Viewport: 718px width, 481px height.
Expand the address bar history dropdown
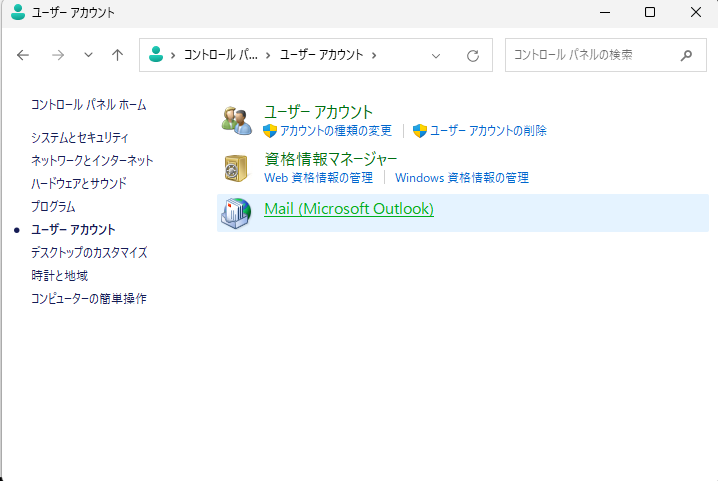tap(436, 55)
